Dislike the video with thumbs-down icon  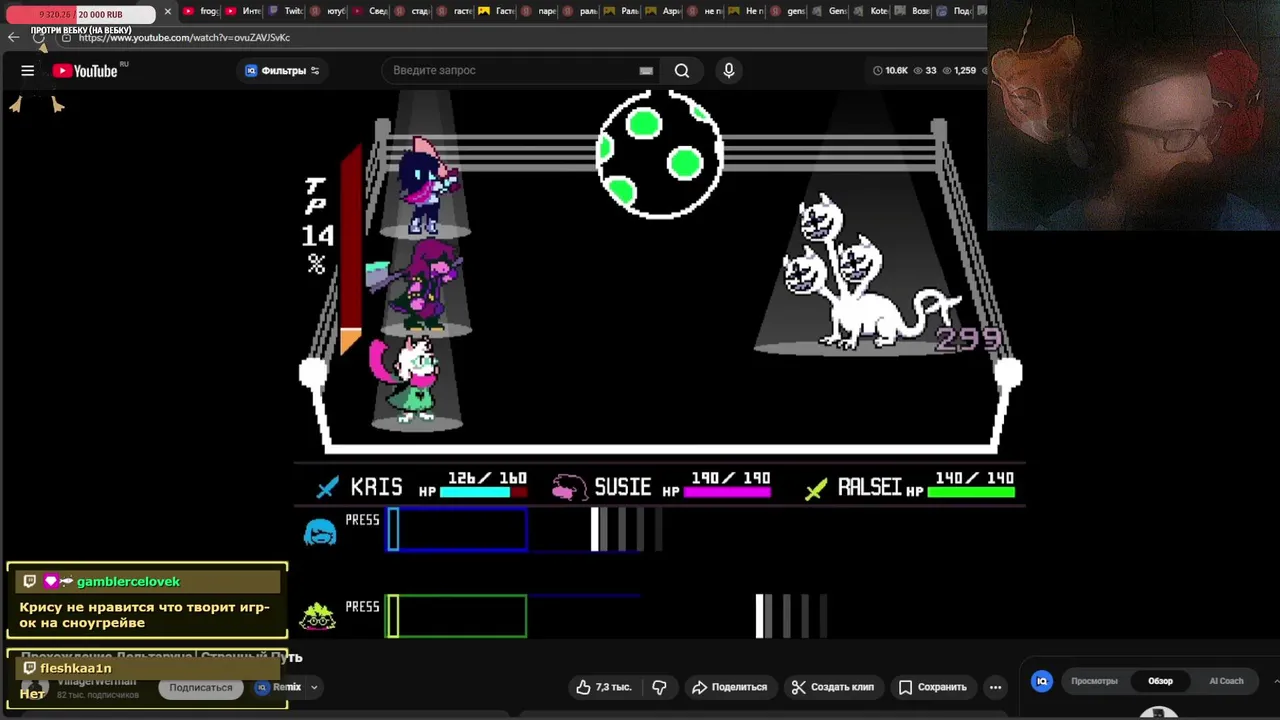659,687
